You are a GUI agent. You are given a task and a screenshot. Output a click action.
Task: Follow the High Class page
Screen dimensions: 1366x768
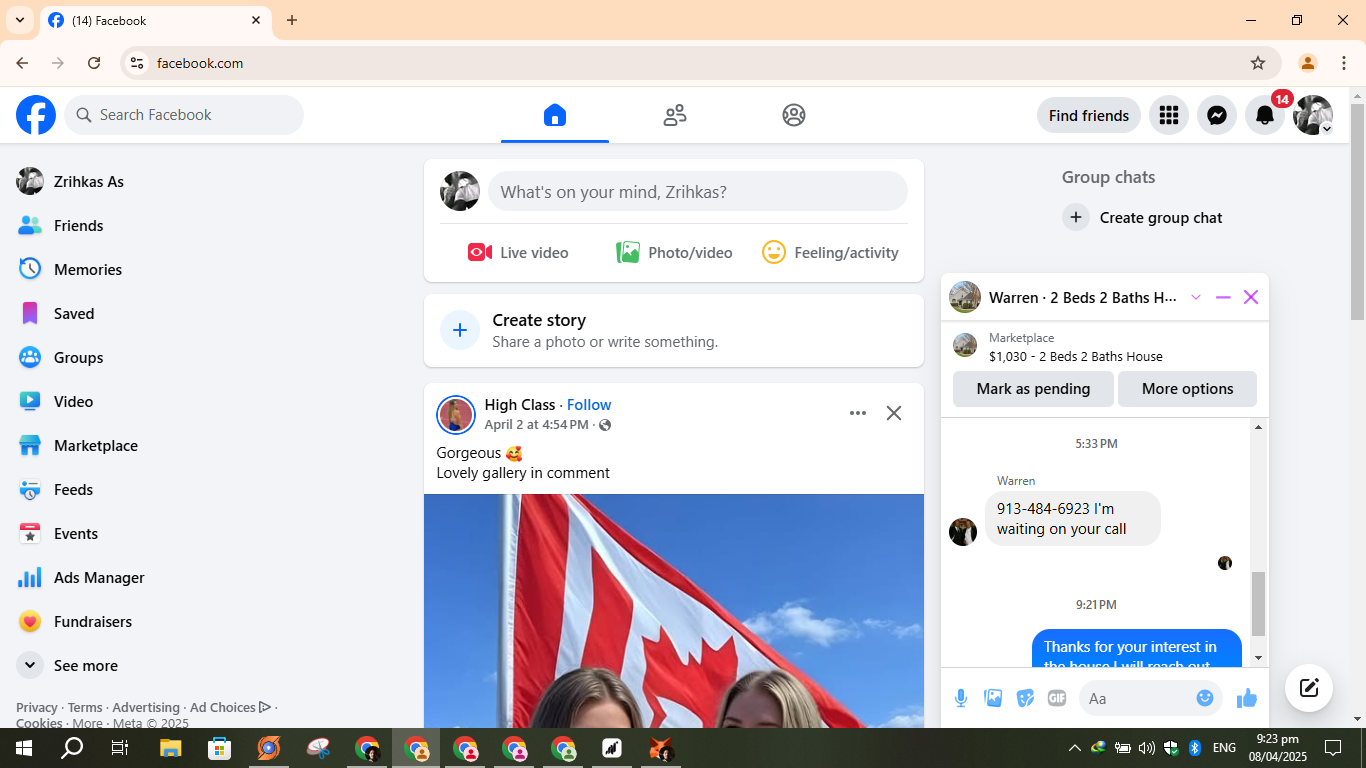(x=589, y=404)
